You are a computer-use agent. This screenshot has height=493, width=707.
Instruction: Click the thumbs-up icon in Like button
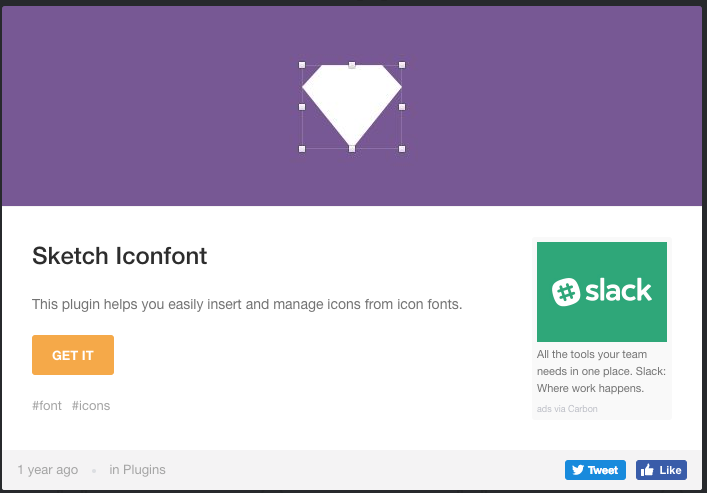(x=647, y=470)
